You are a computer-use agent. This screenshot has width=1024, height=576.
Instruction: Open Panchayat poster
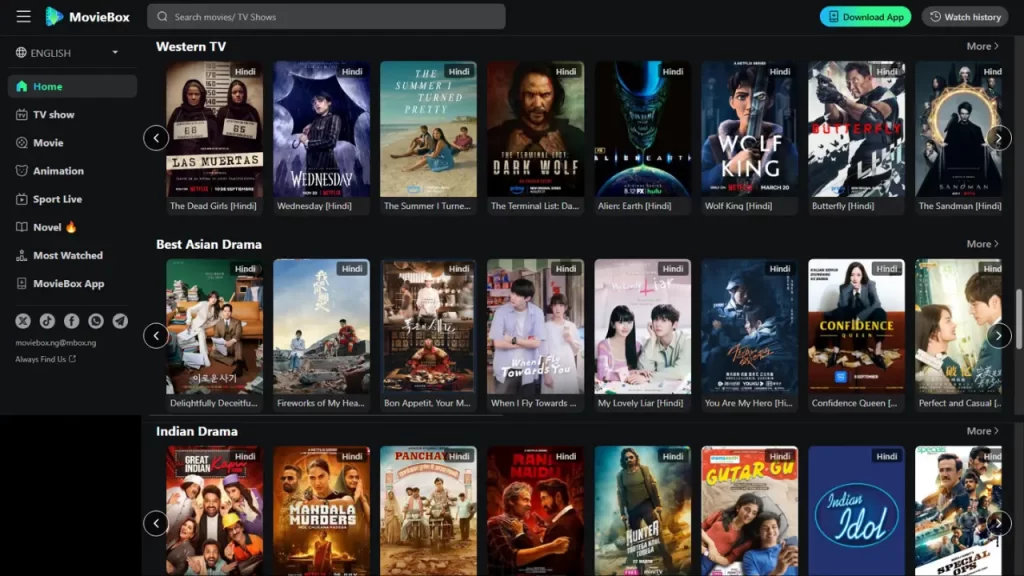click(428, 511)
